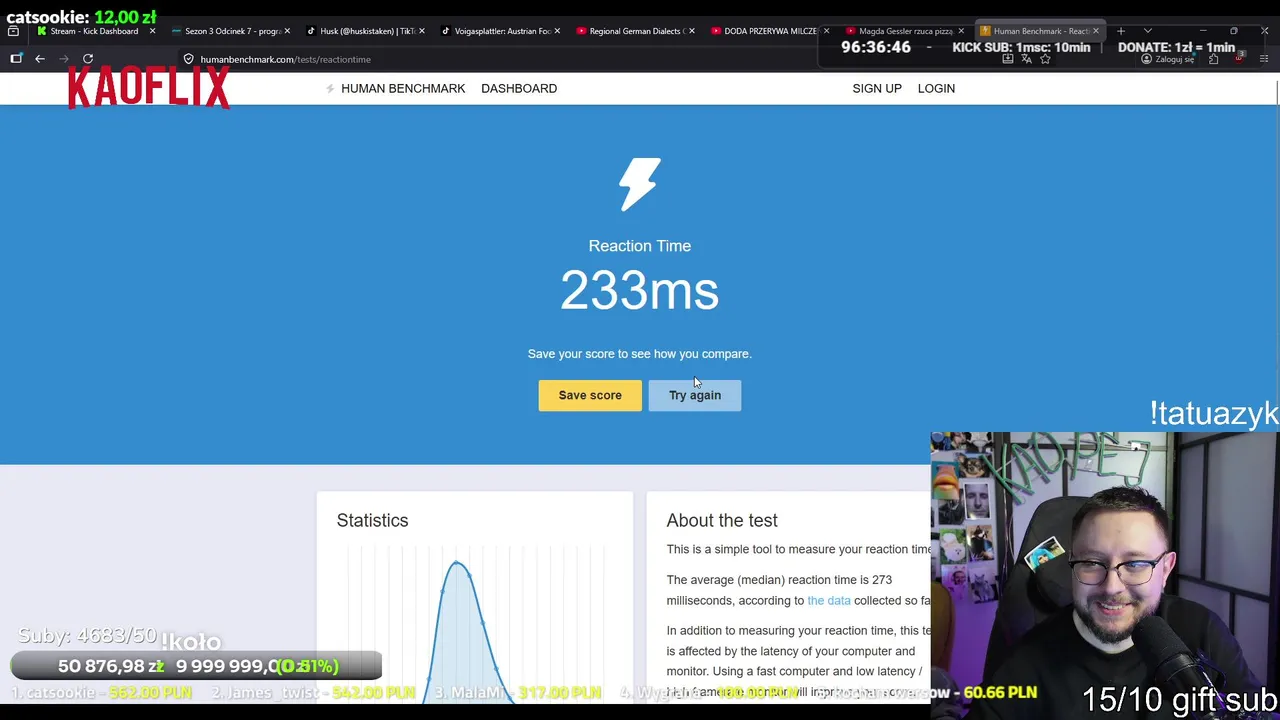This screenshot has width=1280, height=720.
Task: Click the Statistics heading
Action: pyautogui.click(x=372, y=520)
